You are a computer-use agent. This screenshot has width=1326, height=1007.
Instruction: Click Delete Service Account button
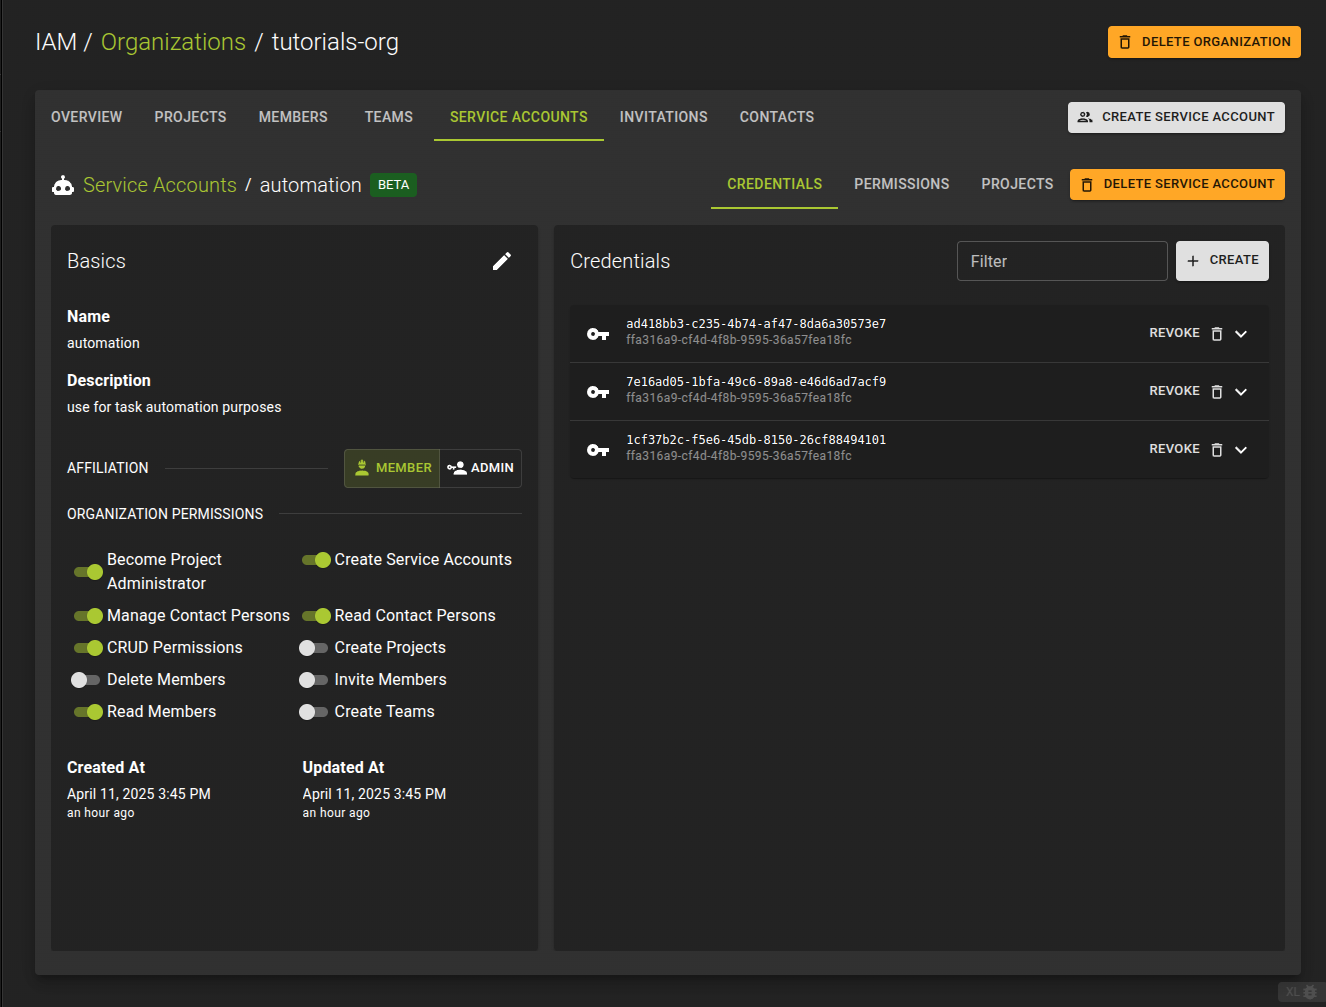click(x=1177, y=184)
